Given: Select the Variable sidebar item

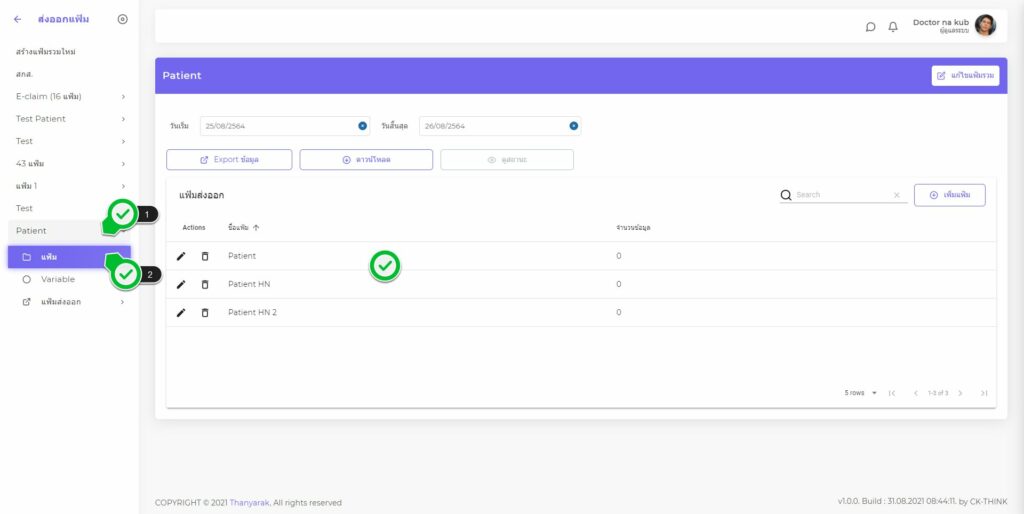Looking at the screenshot, I should (x=57, y=279).
